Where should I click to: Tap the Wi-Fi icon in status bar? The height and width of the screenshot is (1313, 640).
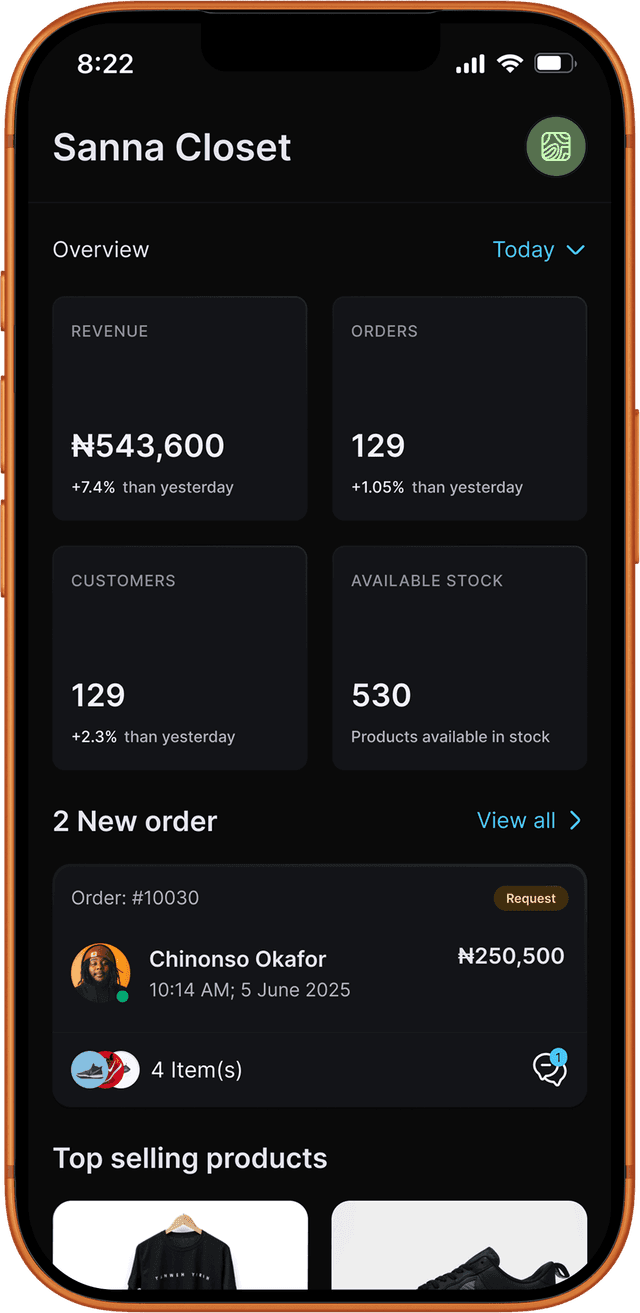coord(510,63)
